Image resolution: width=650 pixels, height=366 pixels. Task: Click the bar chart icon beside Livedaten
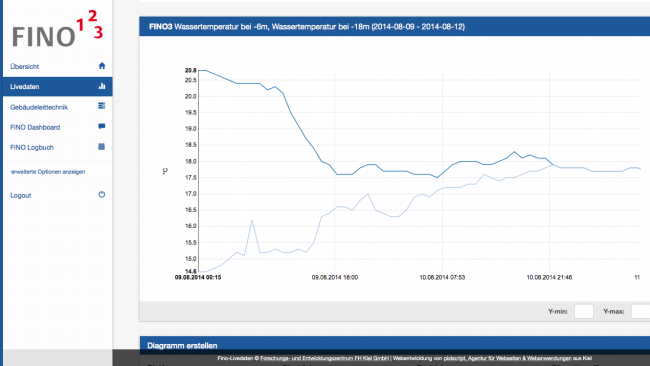[x=102, y=86]
